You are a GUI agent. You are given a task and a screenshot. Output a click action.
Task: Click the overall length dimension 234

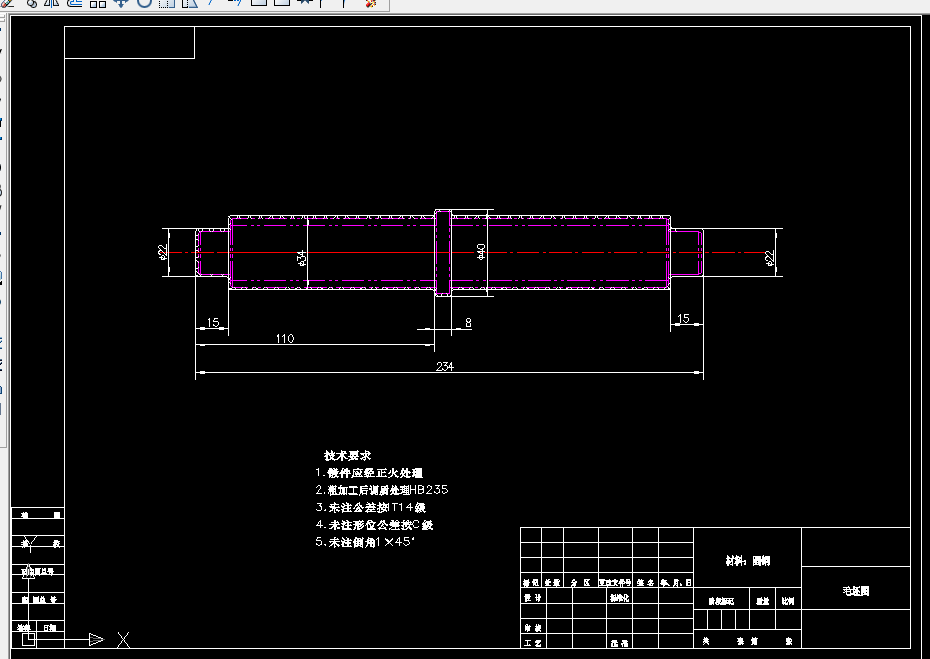445,366
